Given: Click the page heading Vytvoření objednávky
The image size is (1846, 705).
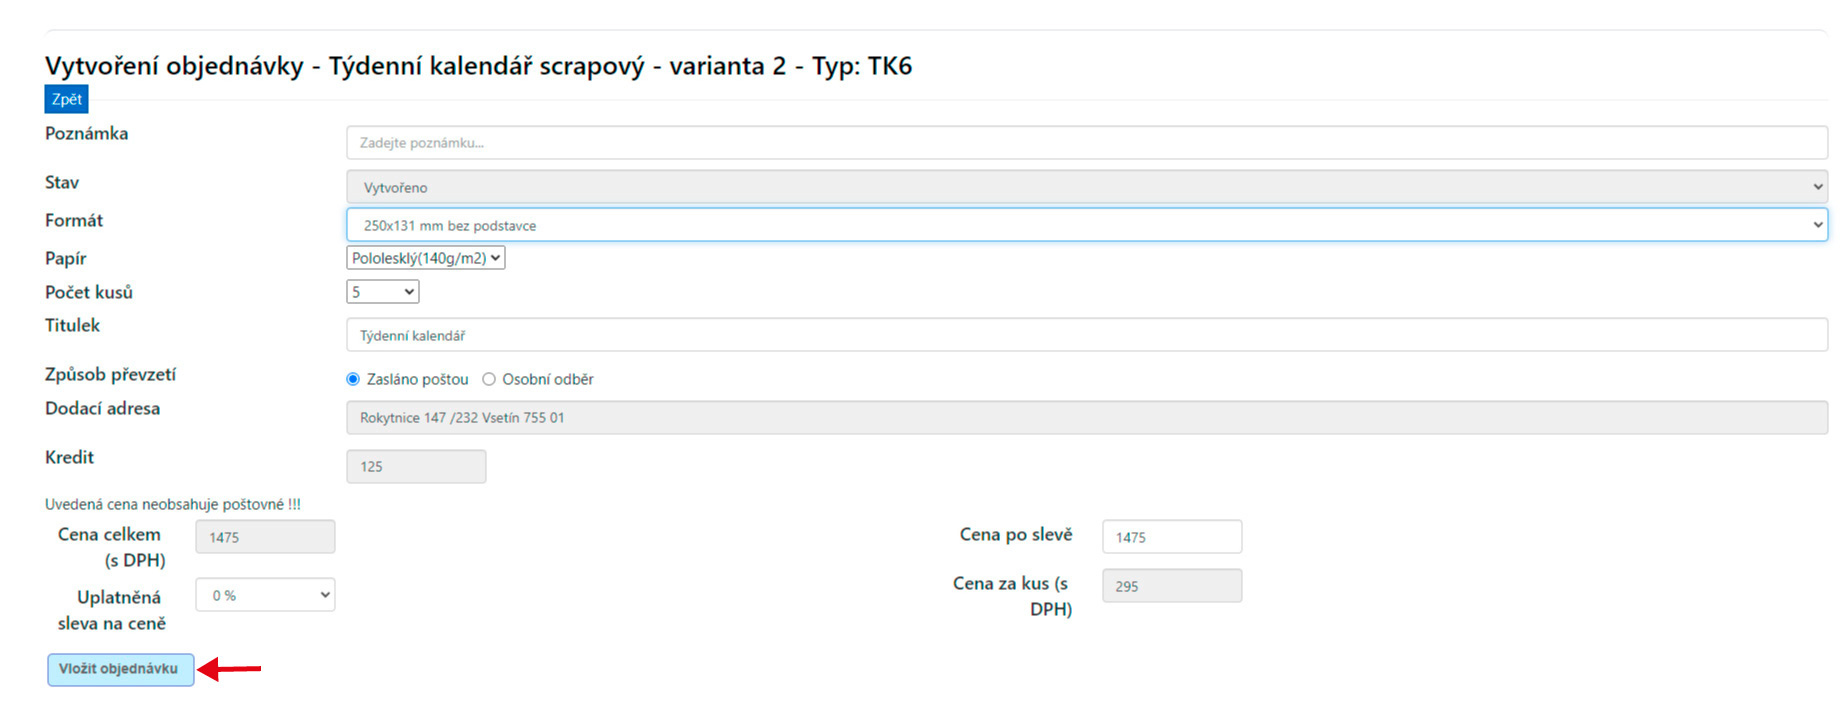Looking at the screenshot, I should pos(478,66).
